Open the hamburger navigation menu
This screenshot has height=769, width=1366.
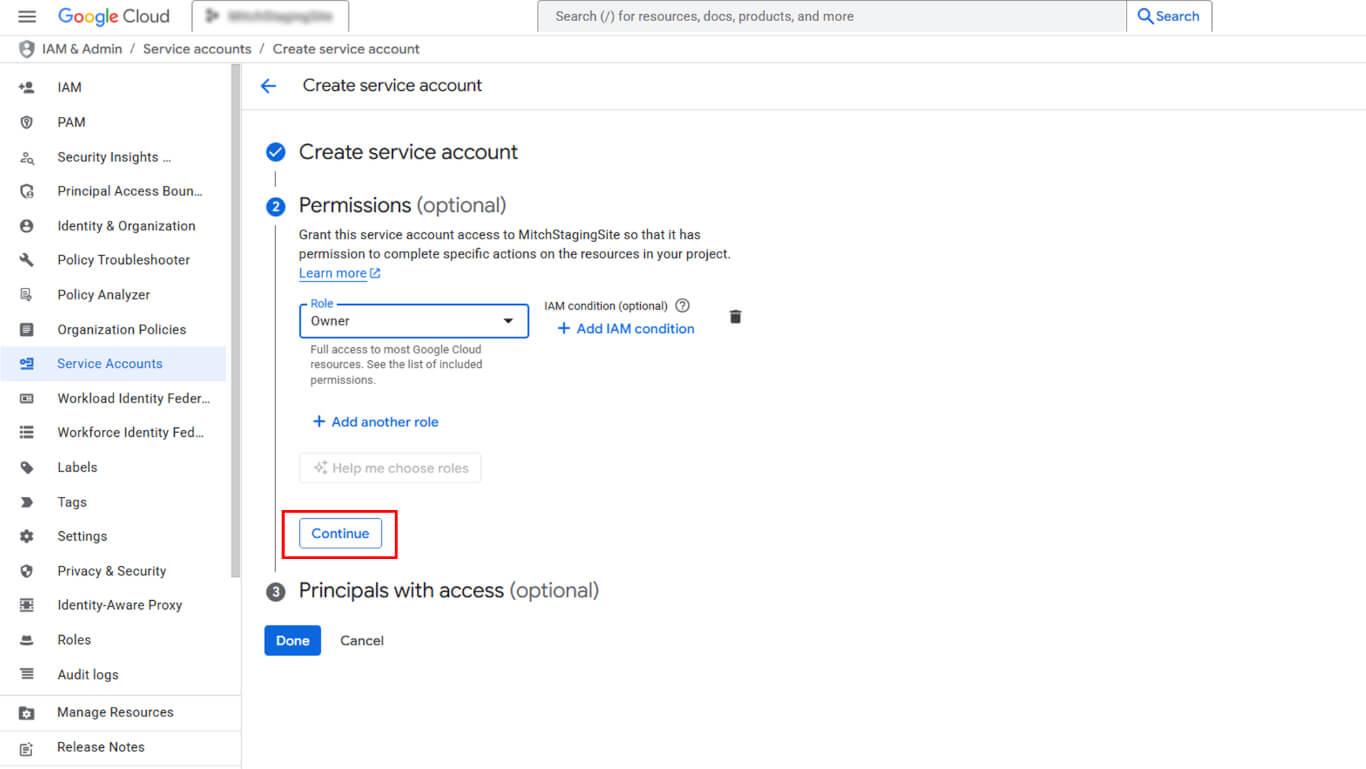click(x=27, y=17)
